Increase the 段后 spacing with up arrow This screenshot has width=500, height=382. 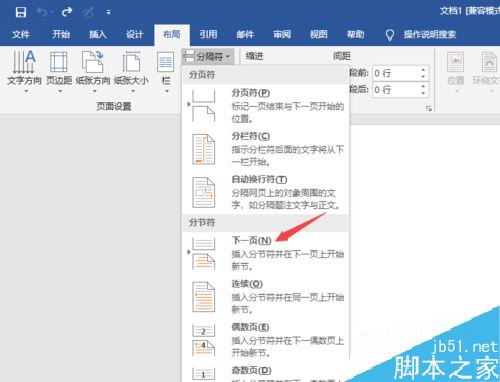[423, 86]
